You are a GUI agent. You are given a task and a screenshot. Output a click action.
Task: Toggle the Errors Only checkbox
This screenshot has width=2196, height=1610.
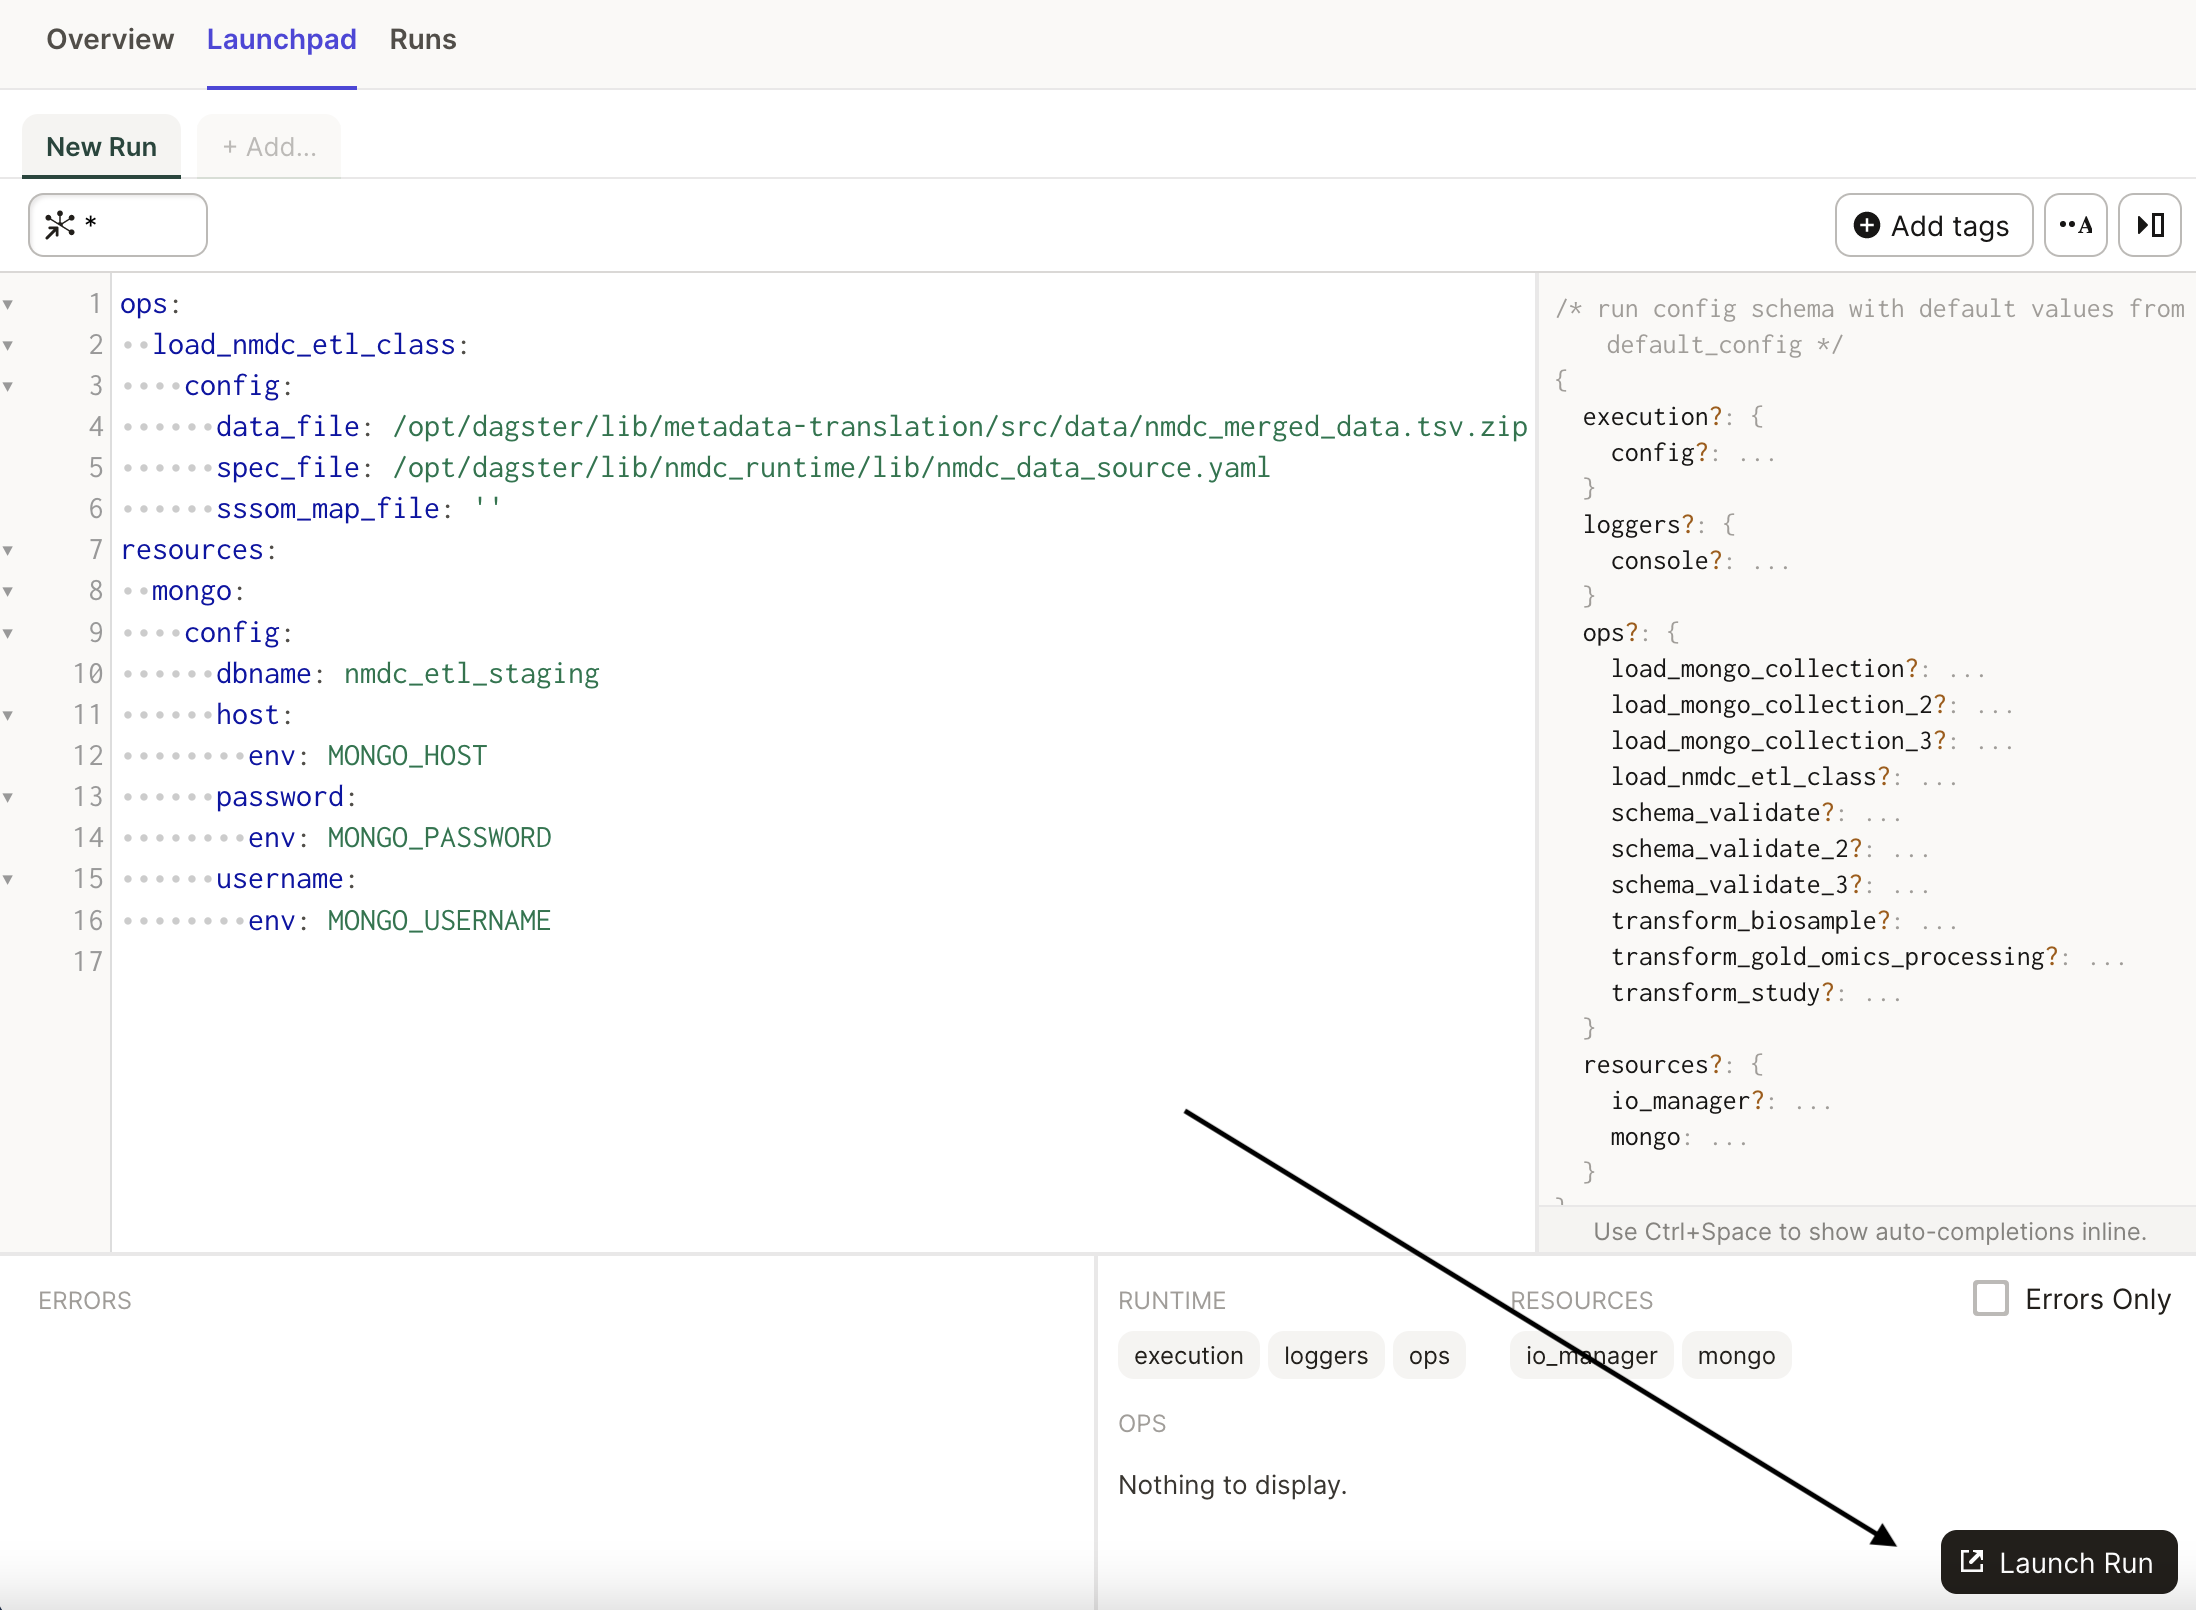(x=1990, y=1300)
